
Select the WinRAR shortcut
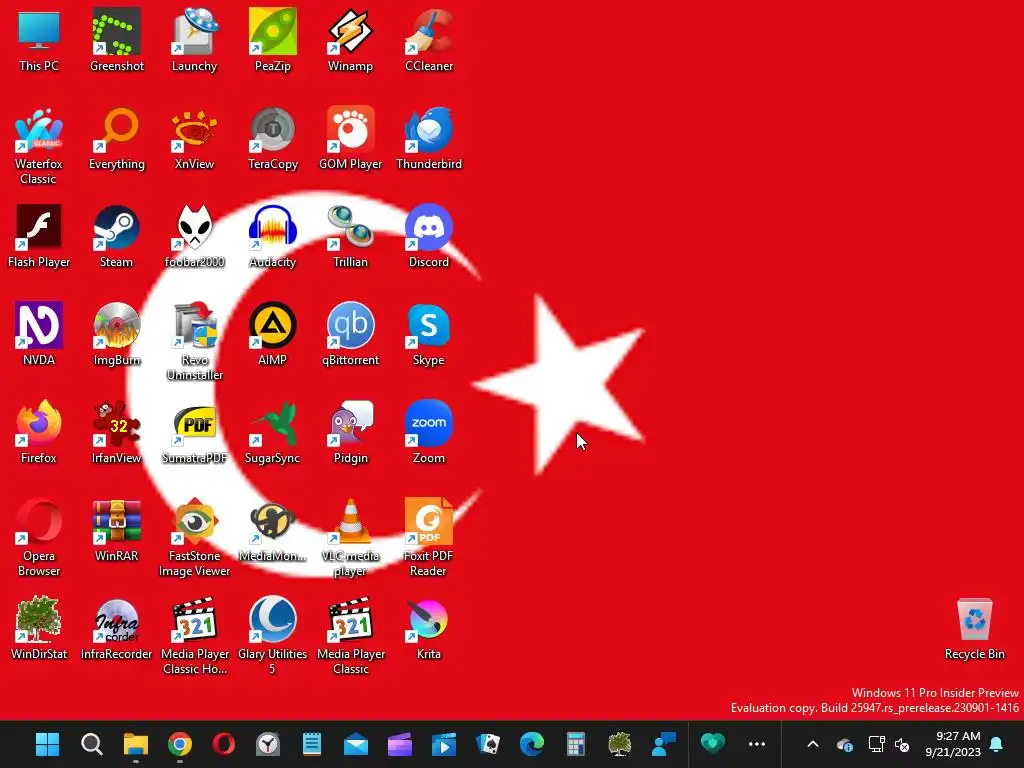click(117, 530)
